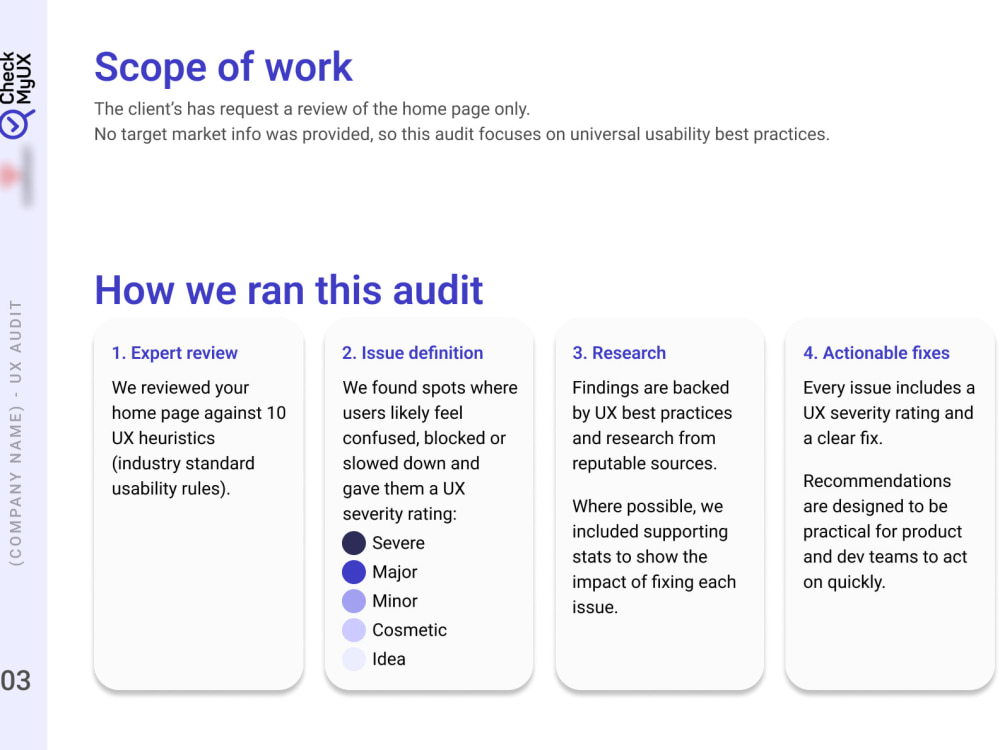This screenshot has width=1000, height=750.
Task: Select the Issue definition card heading
Action: [413, 353]
